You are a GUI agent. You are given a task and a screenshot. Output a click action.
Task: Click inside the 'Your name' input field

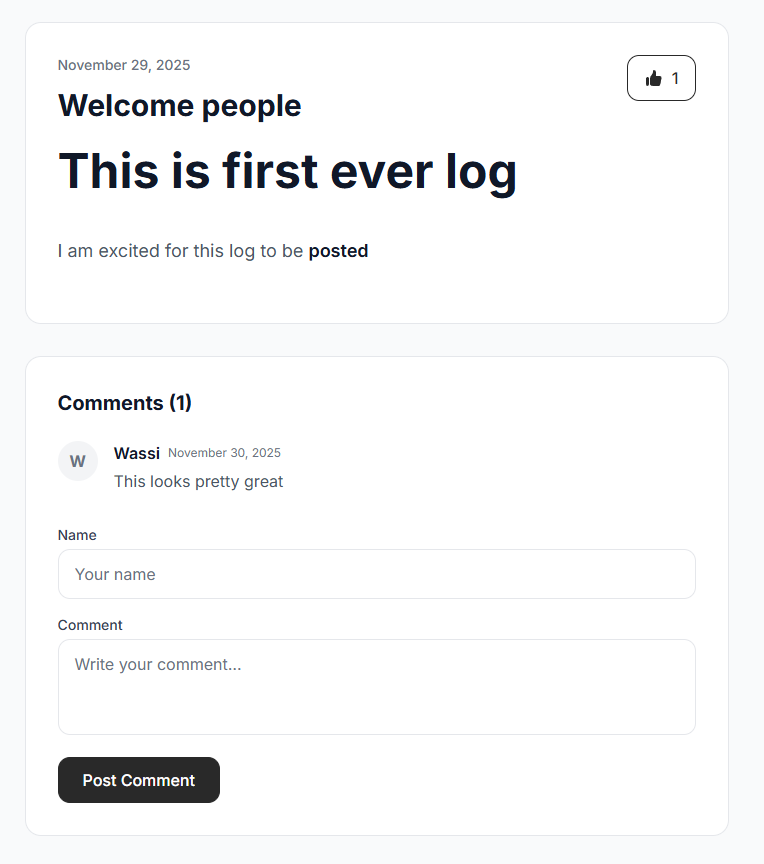pyautogui.click(x=376, y=574)
